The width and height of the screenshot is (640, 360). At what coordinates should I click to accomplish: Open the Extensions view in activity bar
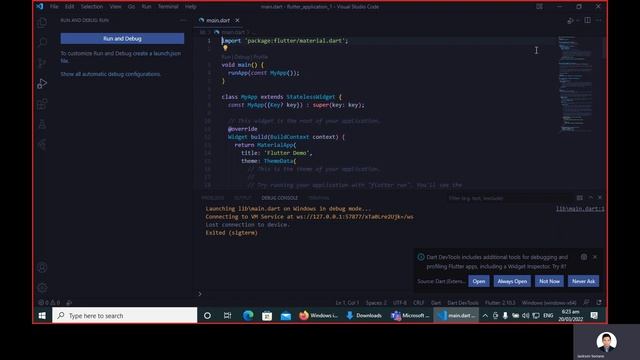[x=42, y=104]
